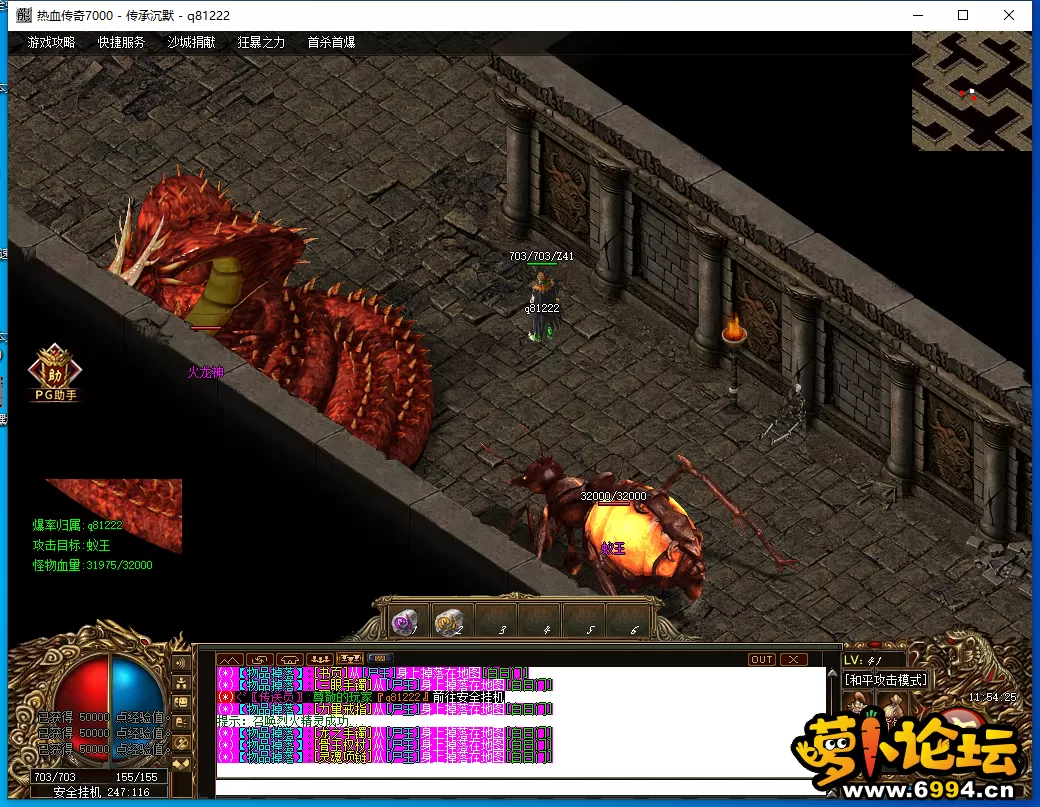Click the 爆率归属:q81222 text

click(78, 525)
